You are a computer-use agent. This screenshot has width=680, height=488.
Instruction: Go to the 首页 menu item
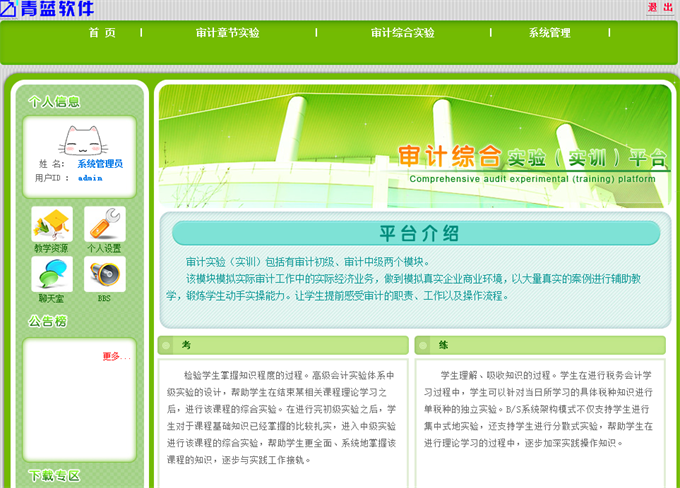pos(101,33)
